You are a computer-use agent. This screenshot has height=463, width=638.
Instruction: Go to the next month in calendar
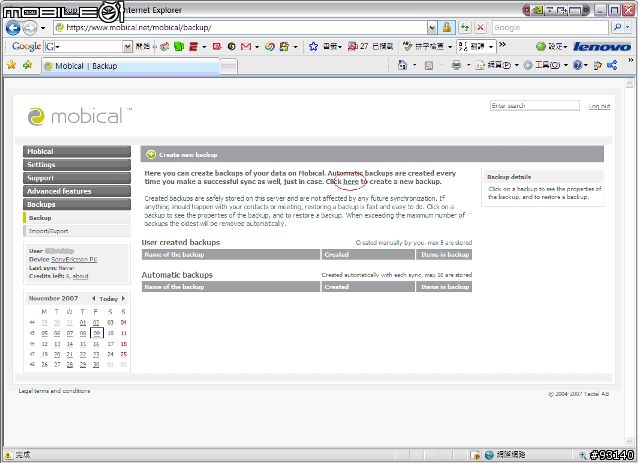coord(123,298)
